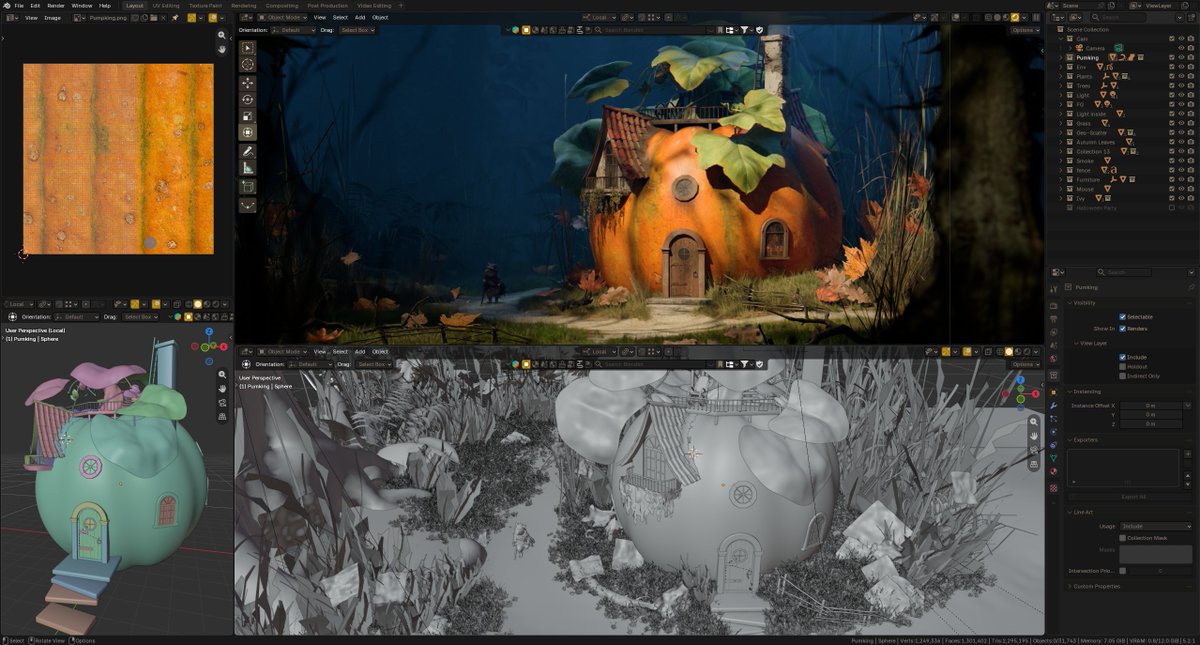Expand the Custom Properties panel
This screenshot has height=645, width=1200.
click(x=1068, y=586)
